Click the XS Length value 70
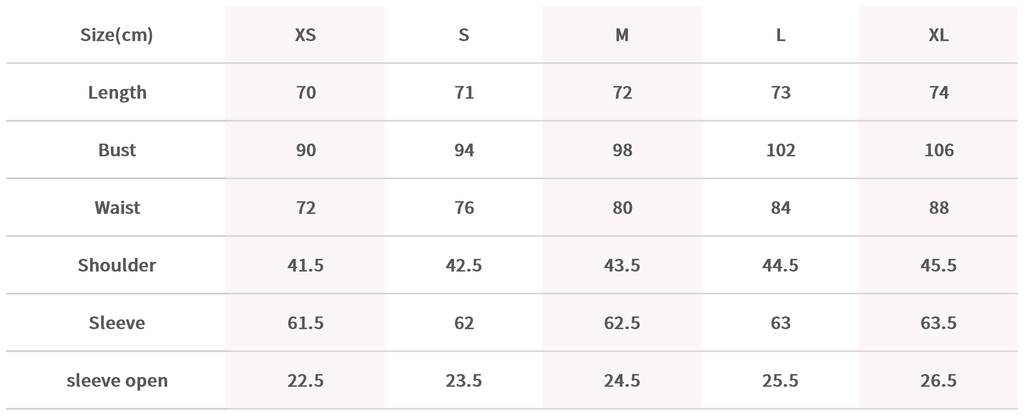The image size is (1024, 416). [306, 93]
